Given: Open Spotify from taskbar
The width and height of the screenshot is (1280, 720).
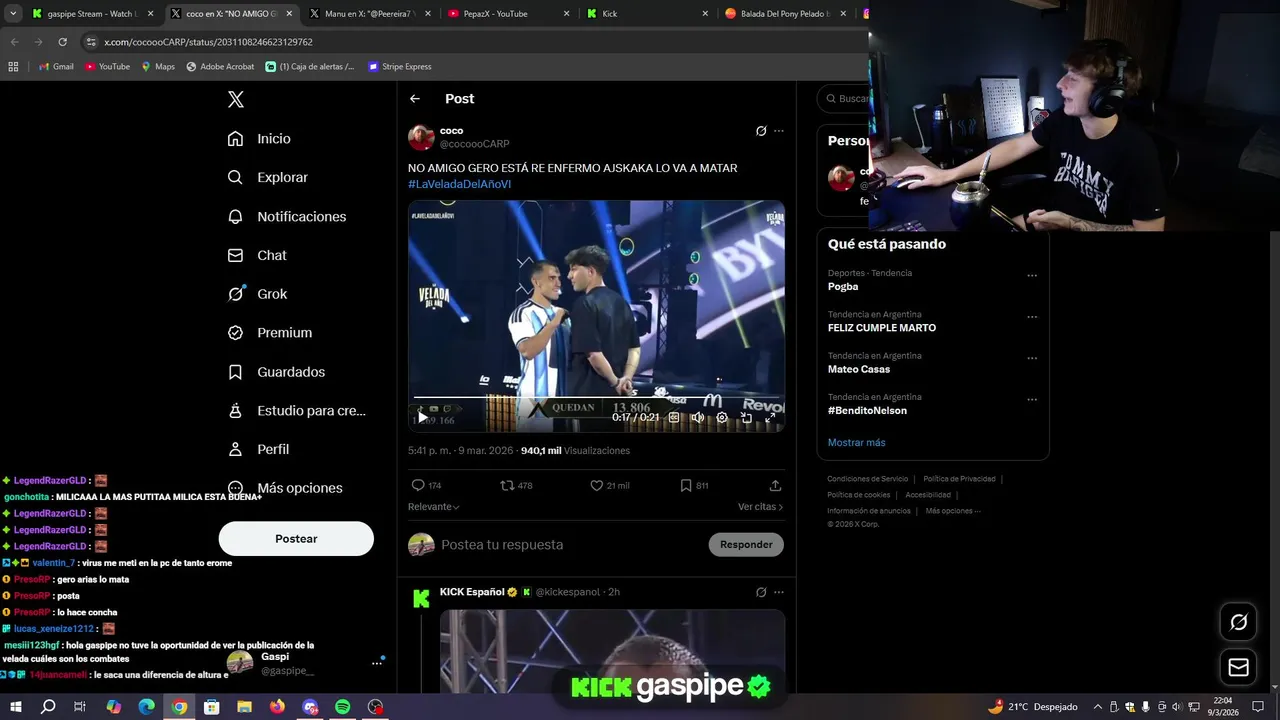Looking at the screenshot, I should point(342,707).
